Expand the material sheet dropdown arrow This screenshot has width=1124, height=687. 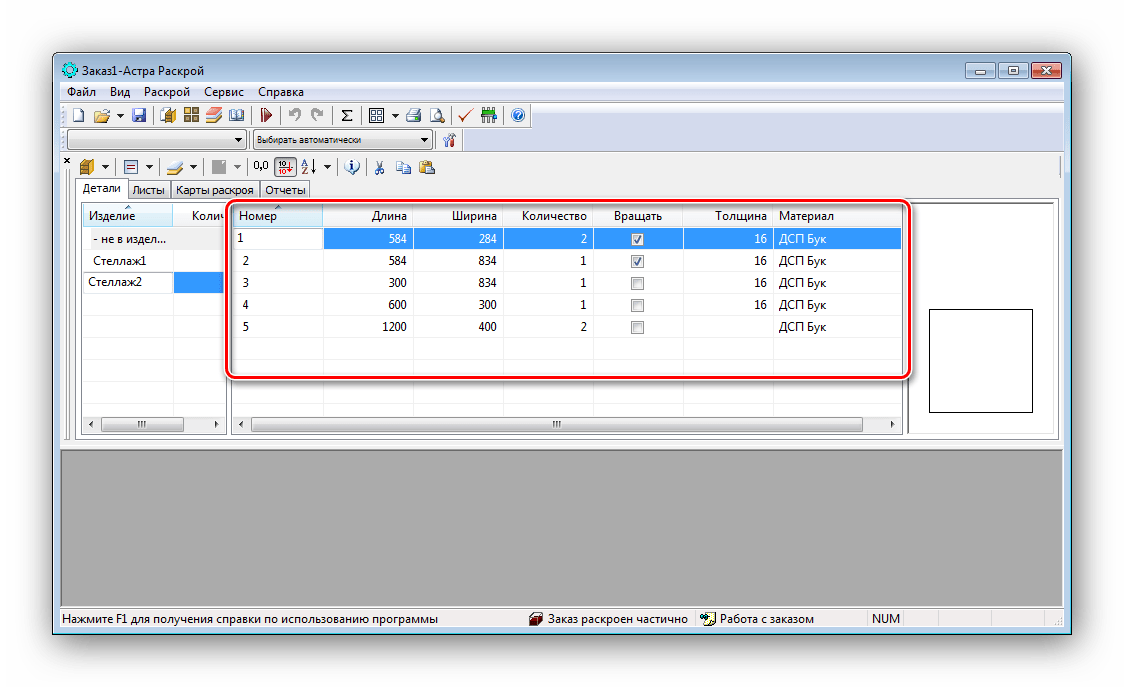pos(194,167)
